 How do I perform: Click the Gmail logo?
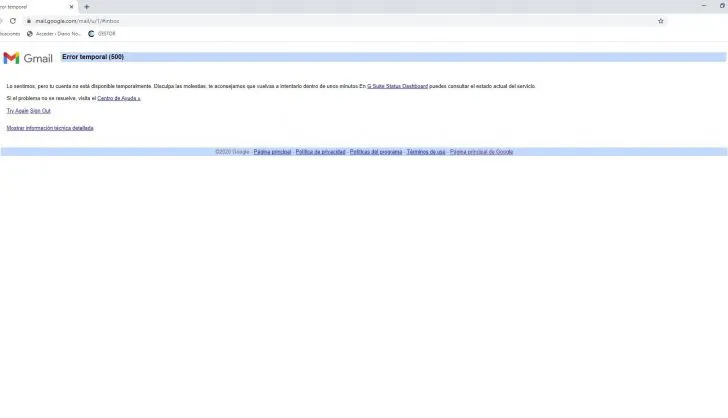[28, 58]
